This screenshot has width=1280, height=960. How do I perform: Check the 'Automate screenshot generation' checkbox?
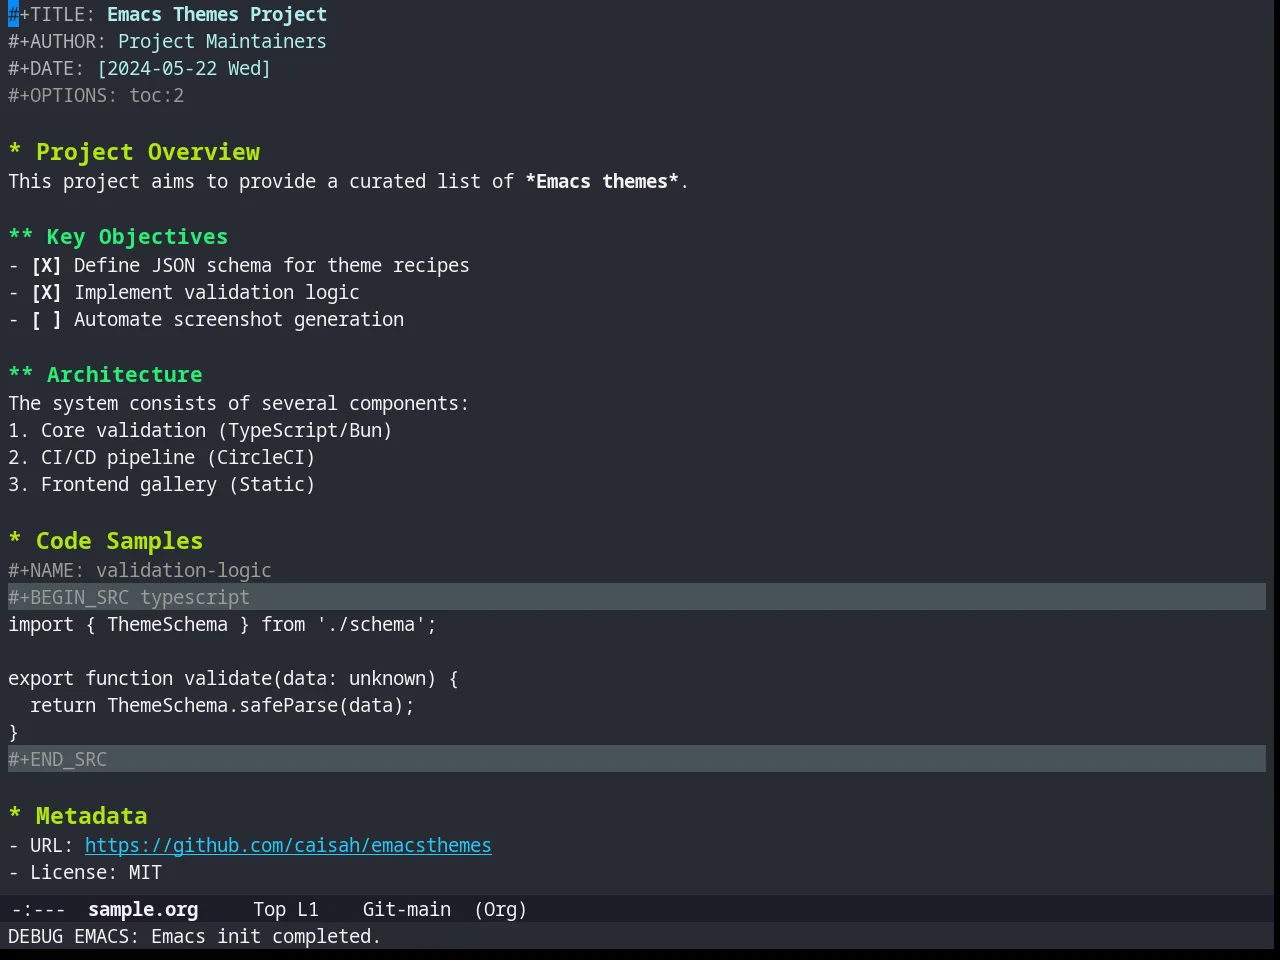click(46, 319)
